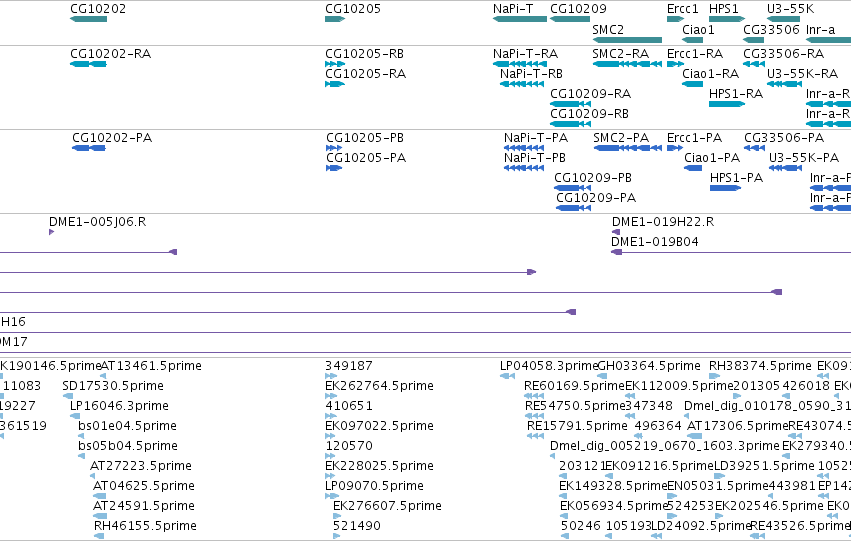Click EST bs05b04.5prime
The height and width of the screenshot is (541, 851).
coord(81,456)
